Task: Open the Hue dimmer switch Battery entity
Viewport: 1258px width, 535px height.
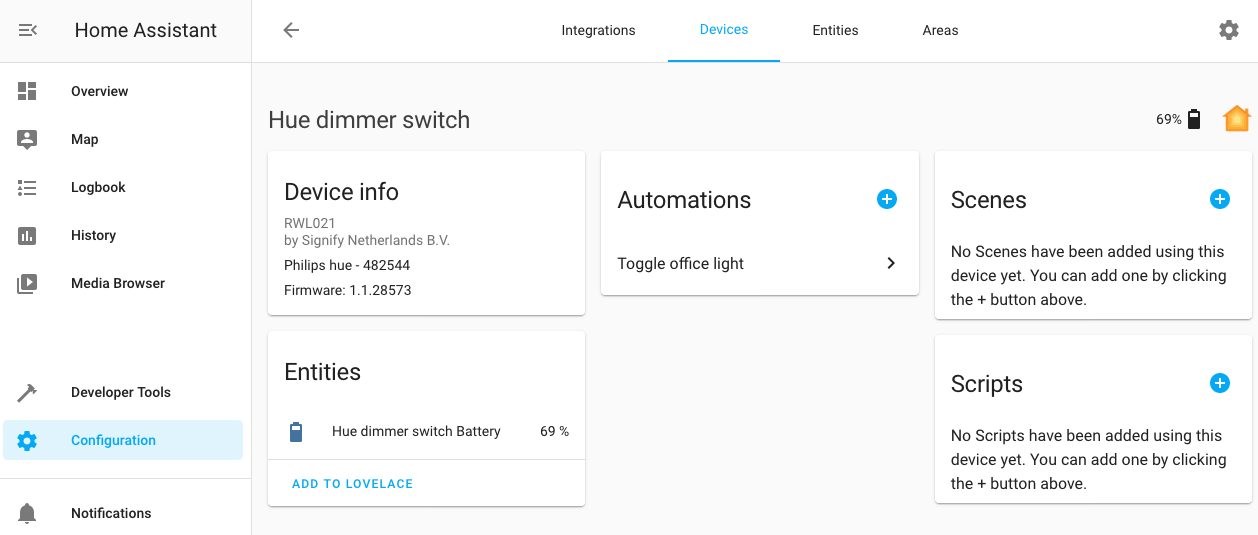Action: [416, 432]
